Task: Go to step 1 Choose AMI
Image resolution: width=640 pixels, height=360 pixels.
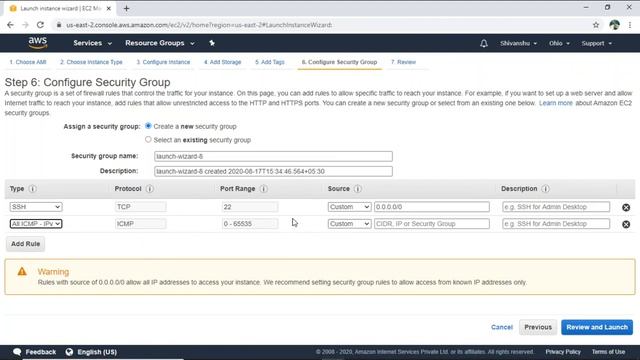Action: 28,62
